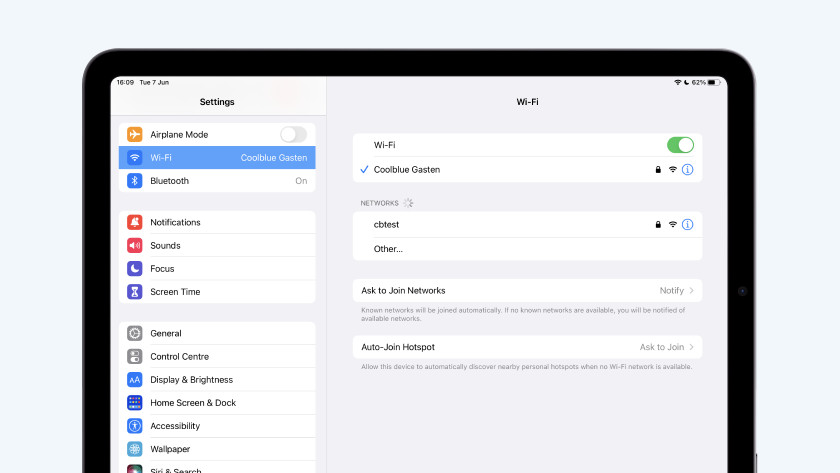Open Auto-Join Hotspot setting chevron

coord(690,347)
